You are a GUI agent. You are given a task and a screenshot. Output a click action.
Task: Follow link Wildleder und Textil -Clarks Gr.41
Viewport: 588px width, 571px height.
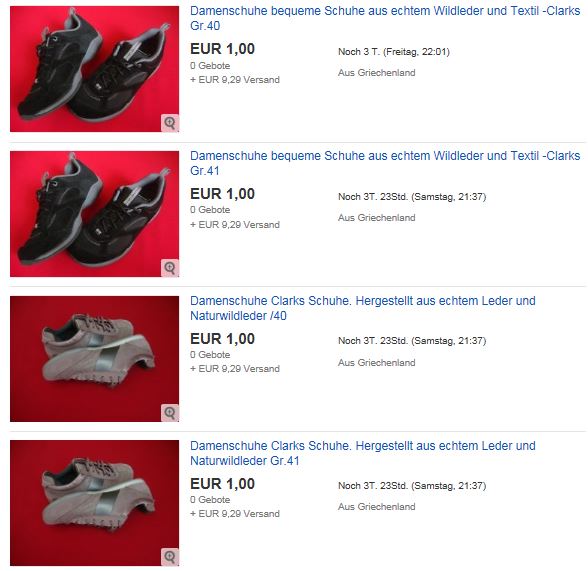(385, 163)
